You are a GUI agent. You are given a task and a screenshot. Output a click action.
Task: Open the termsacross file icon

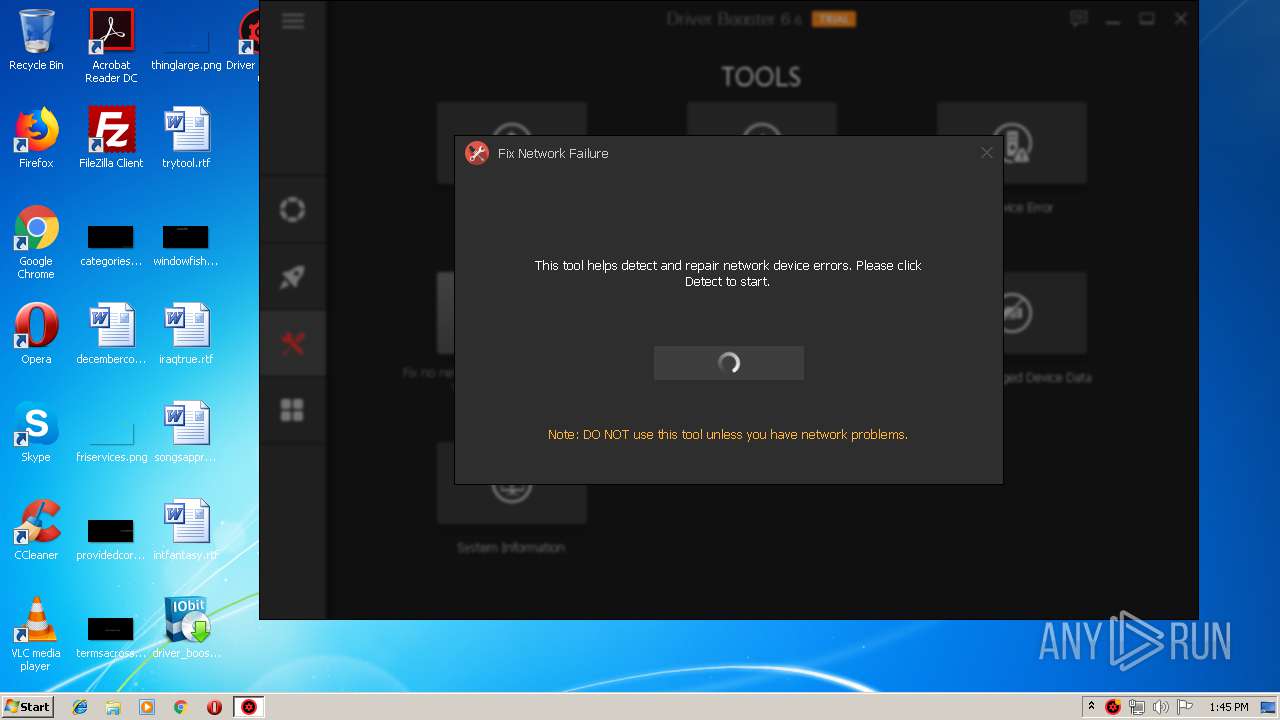pyautogui.click(x=111, y=636)
